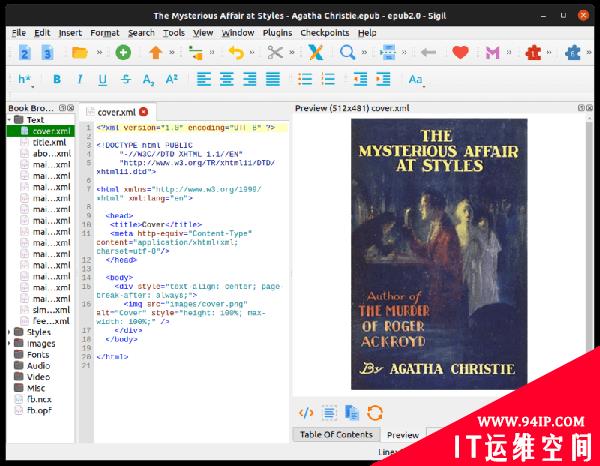Select cover.xml in Book Browser
The height and width of the screenshot is (466, 600).
[x=41, y=131]
